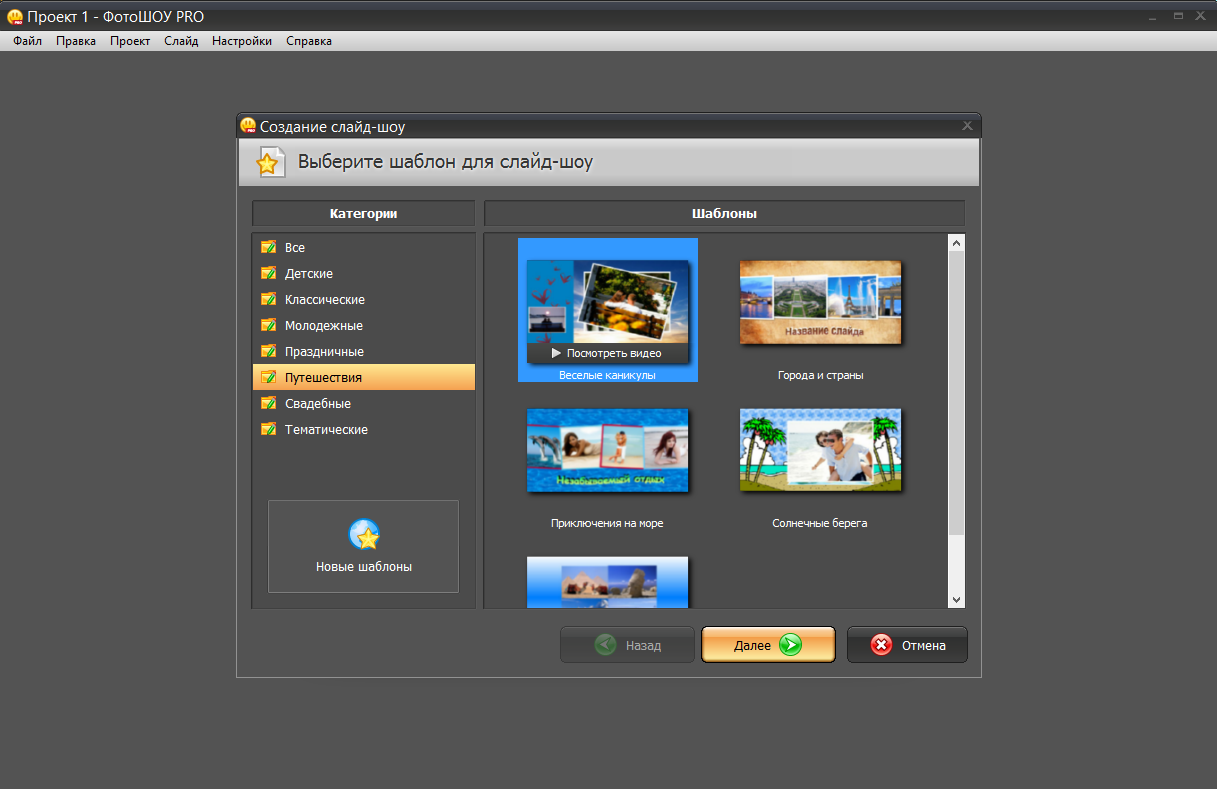Click the icon beside the Молодежные category
The height and width of the screenshot is (789, 1217).
[268, 325]
